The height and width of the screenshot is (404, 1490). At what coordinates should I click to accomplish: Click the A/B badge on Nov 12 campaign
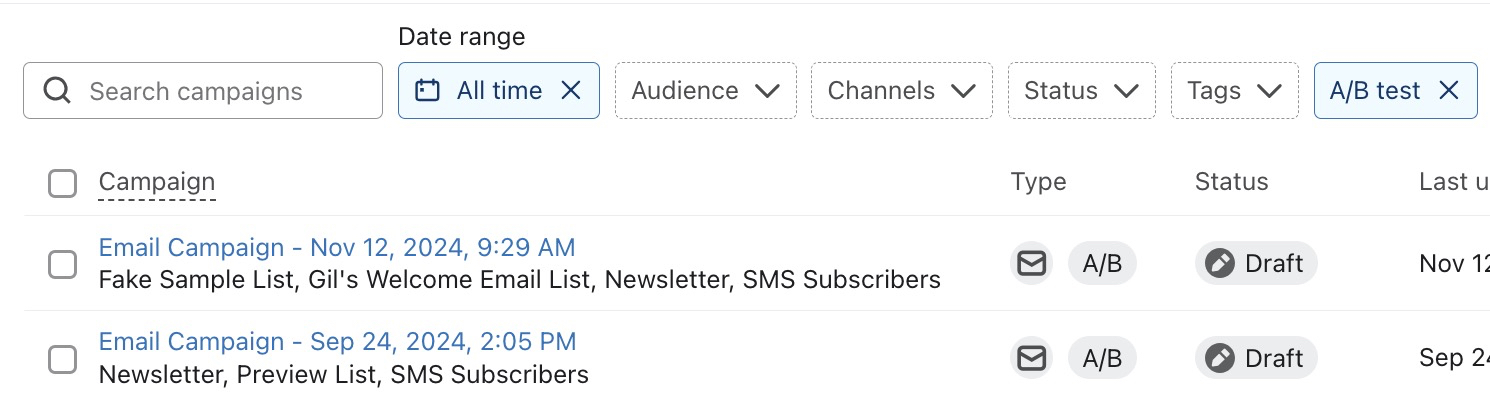click(1102, 263)
